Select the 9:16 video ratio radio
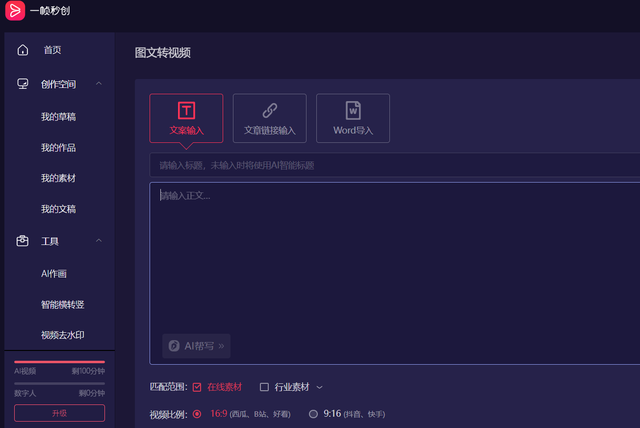This screenshot has height=428, width=640. click(313, 414)
